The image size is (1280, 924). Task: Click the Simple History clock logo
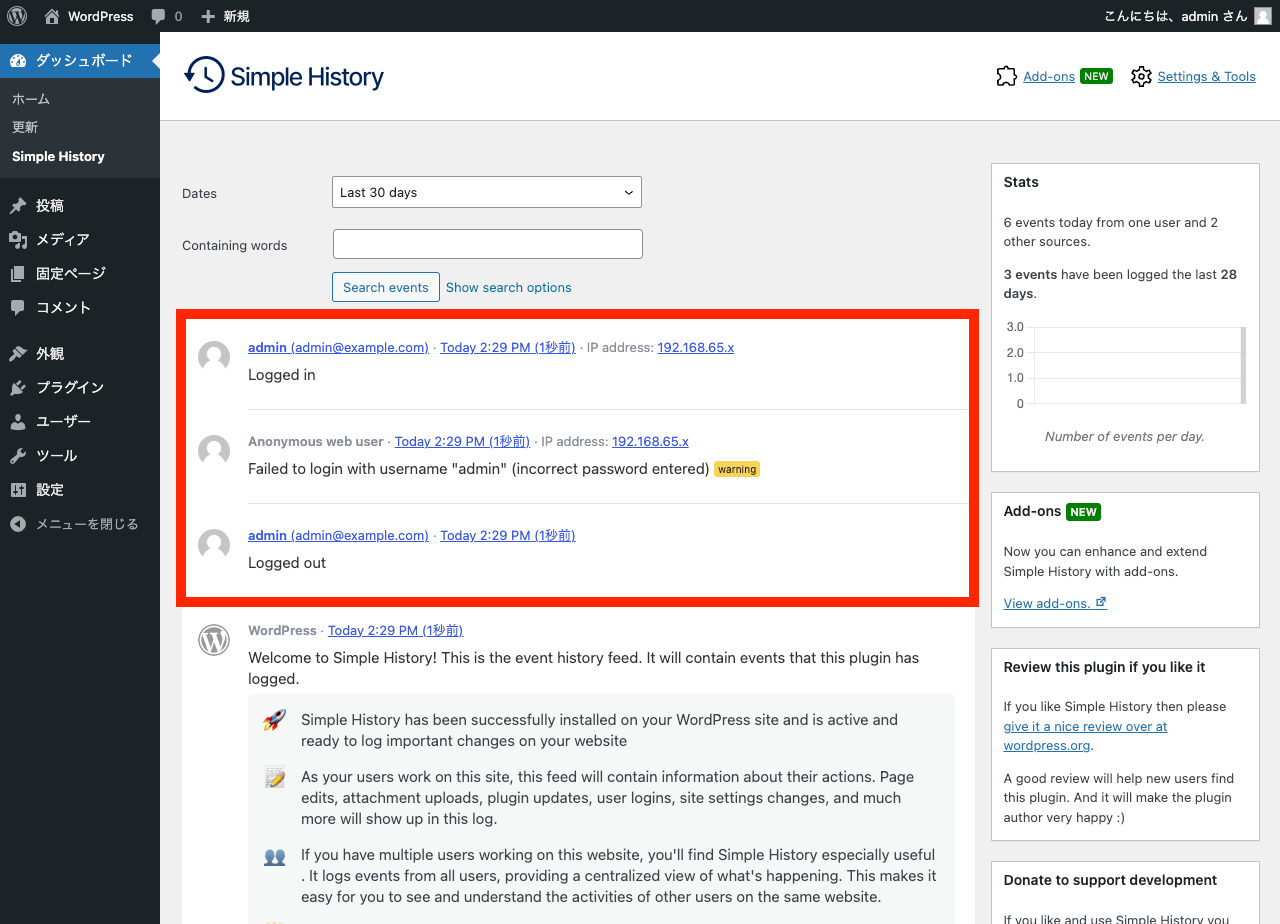pyautogui.click(x=204, y=76)
